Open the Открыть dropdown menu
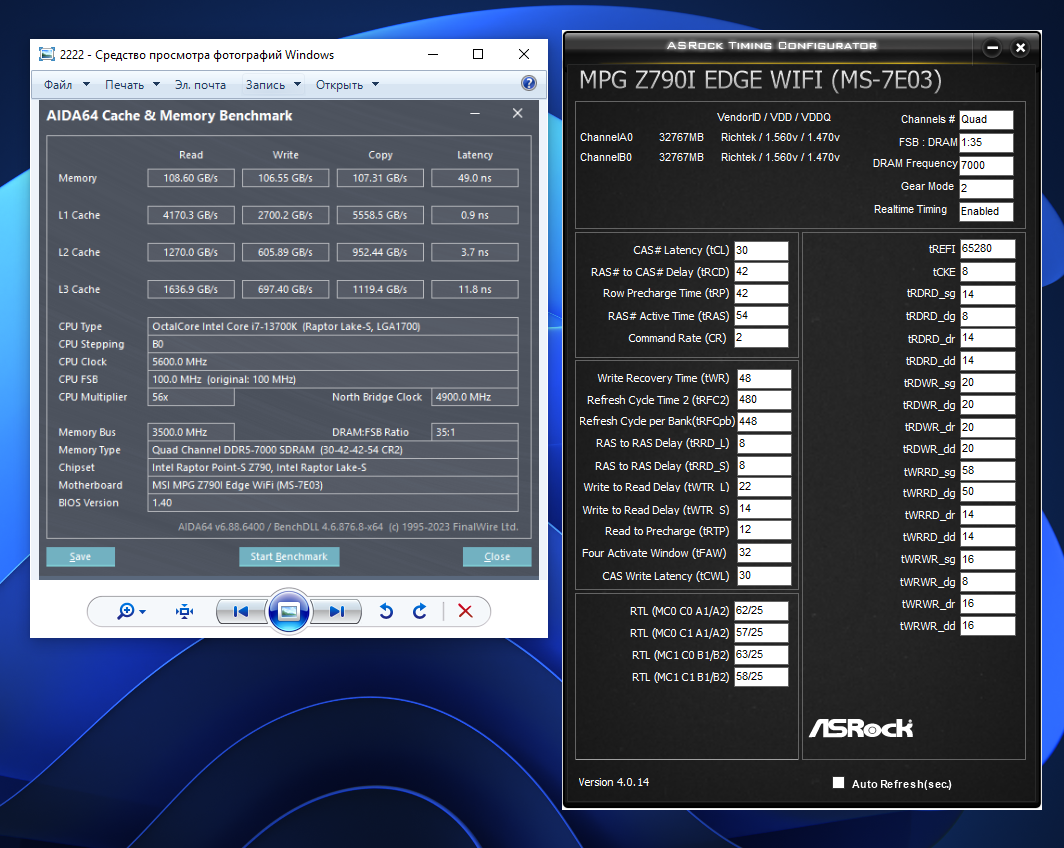The image size is (1064, 848). click(347, 85)
